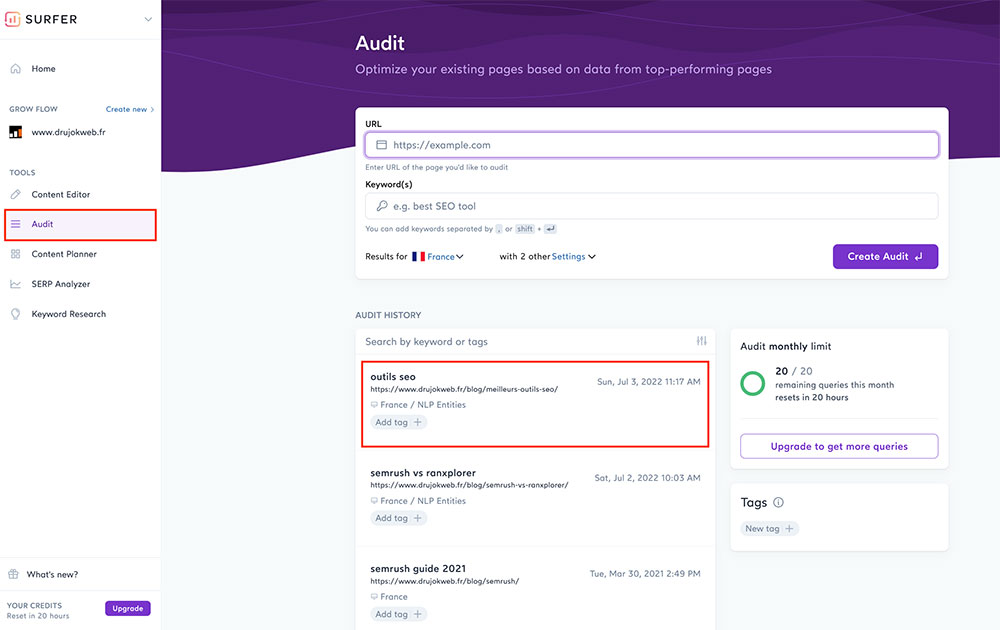
Task: Click the Upgrade credits button
Action: 128,608
